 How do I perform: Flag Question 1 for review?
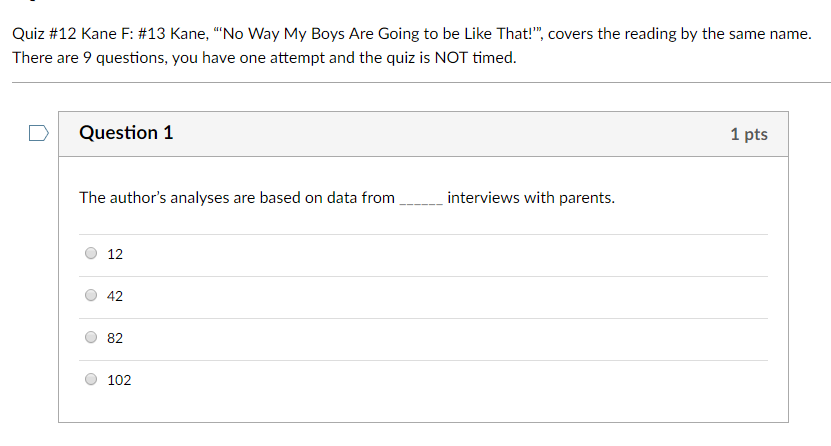coord(39,133)
